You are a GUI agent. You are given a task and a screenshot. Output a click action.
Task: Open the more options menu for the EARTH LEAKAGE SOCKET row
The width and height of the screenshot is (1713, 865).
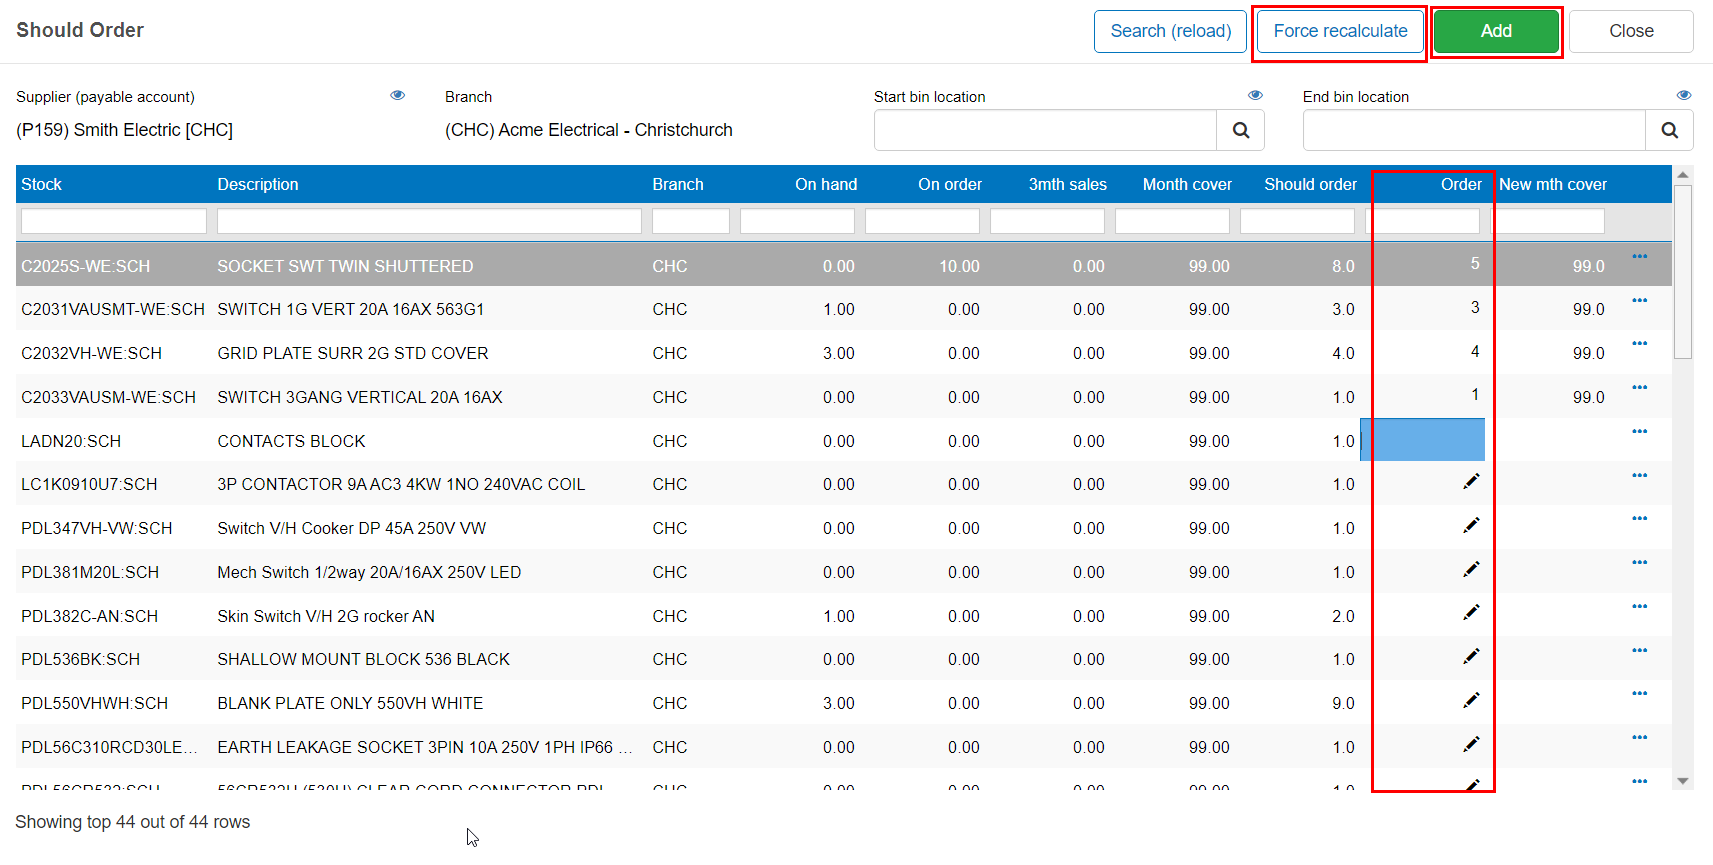point(1640,738)
